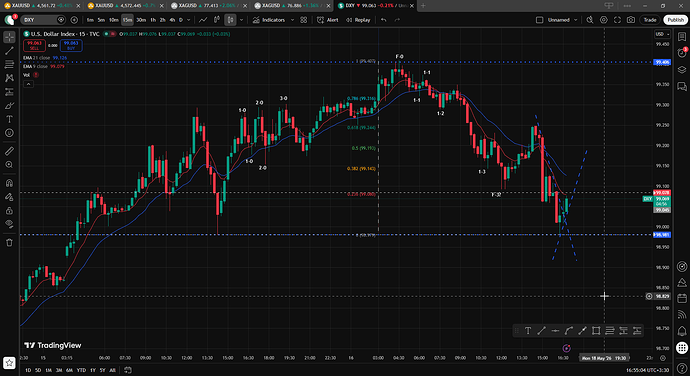Expand Indicators favorites dropdown arrow
690x376 pixels.
[x=292, y=20]
